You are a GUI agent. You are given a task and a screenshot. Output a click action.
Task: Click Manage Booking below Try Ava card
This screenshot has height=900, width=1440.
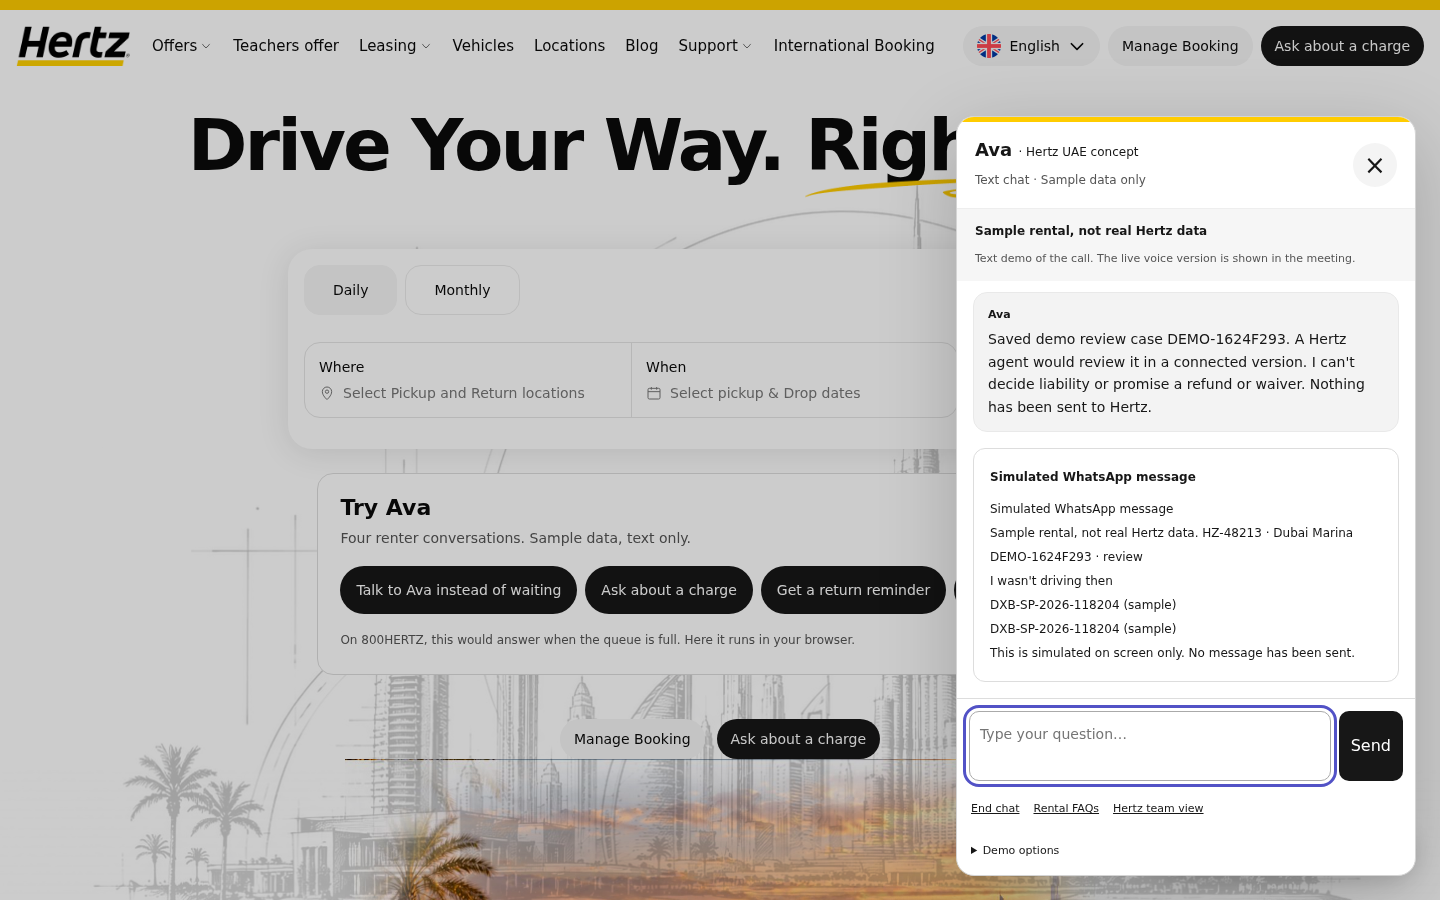coord(632,739)
